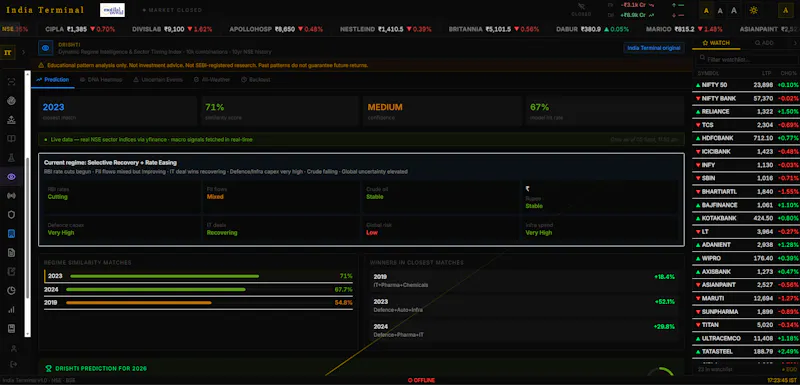Select the large A font size
This screenshot has width=800, height=385.
click(x=734, y=10)
